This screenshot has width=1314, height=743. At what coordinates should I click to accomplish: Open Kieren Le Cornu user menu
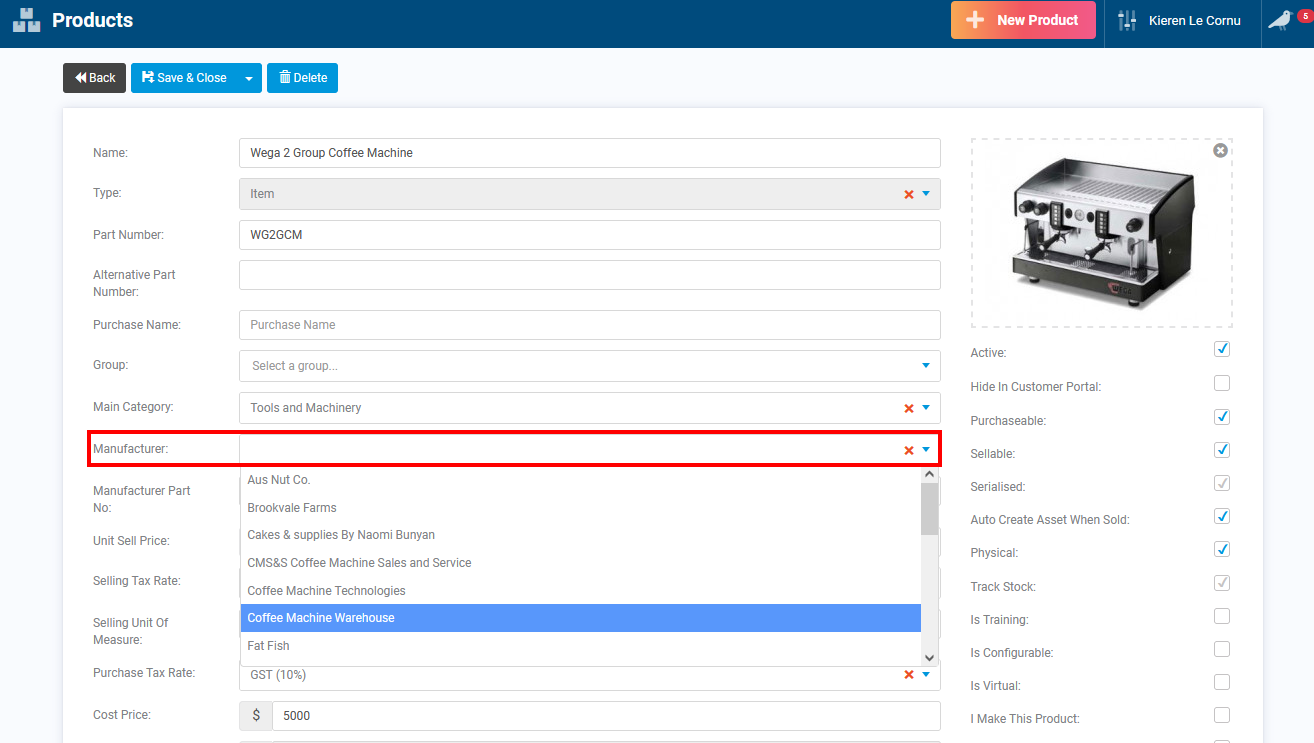(x=1194, y=20)
